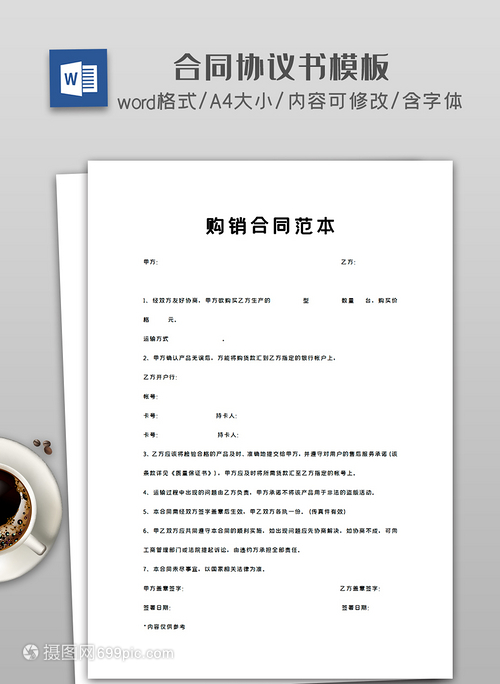Viewport: 500px width, 684px height.
Task: Select clause 2 starting with 甲方确认产品无误后
Action: point(239,358)
